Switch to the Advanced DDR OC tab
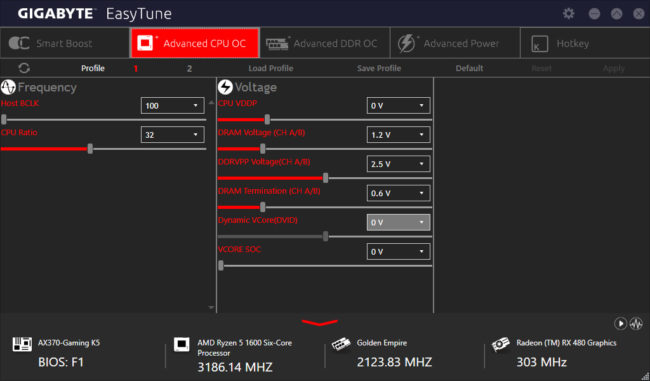Viewport: 650px width, 381px height. [x=325, y=43]
